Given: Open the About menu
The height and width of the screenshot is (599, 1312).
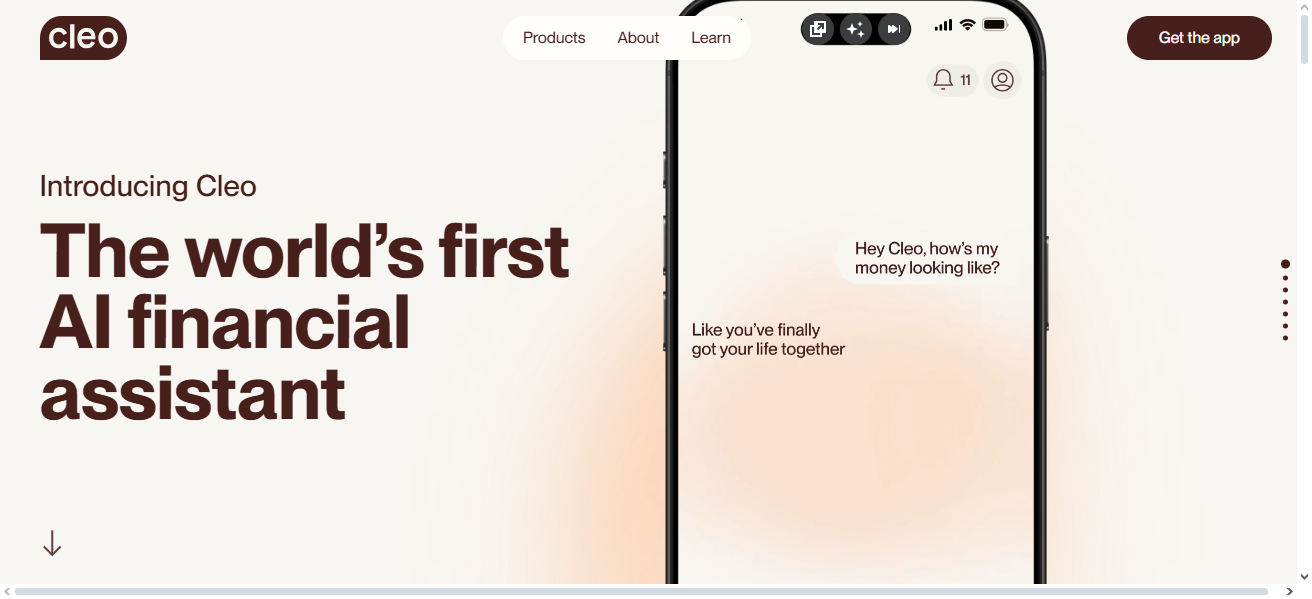Looking at the screenshot, I should [638, 38].
